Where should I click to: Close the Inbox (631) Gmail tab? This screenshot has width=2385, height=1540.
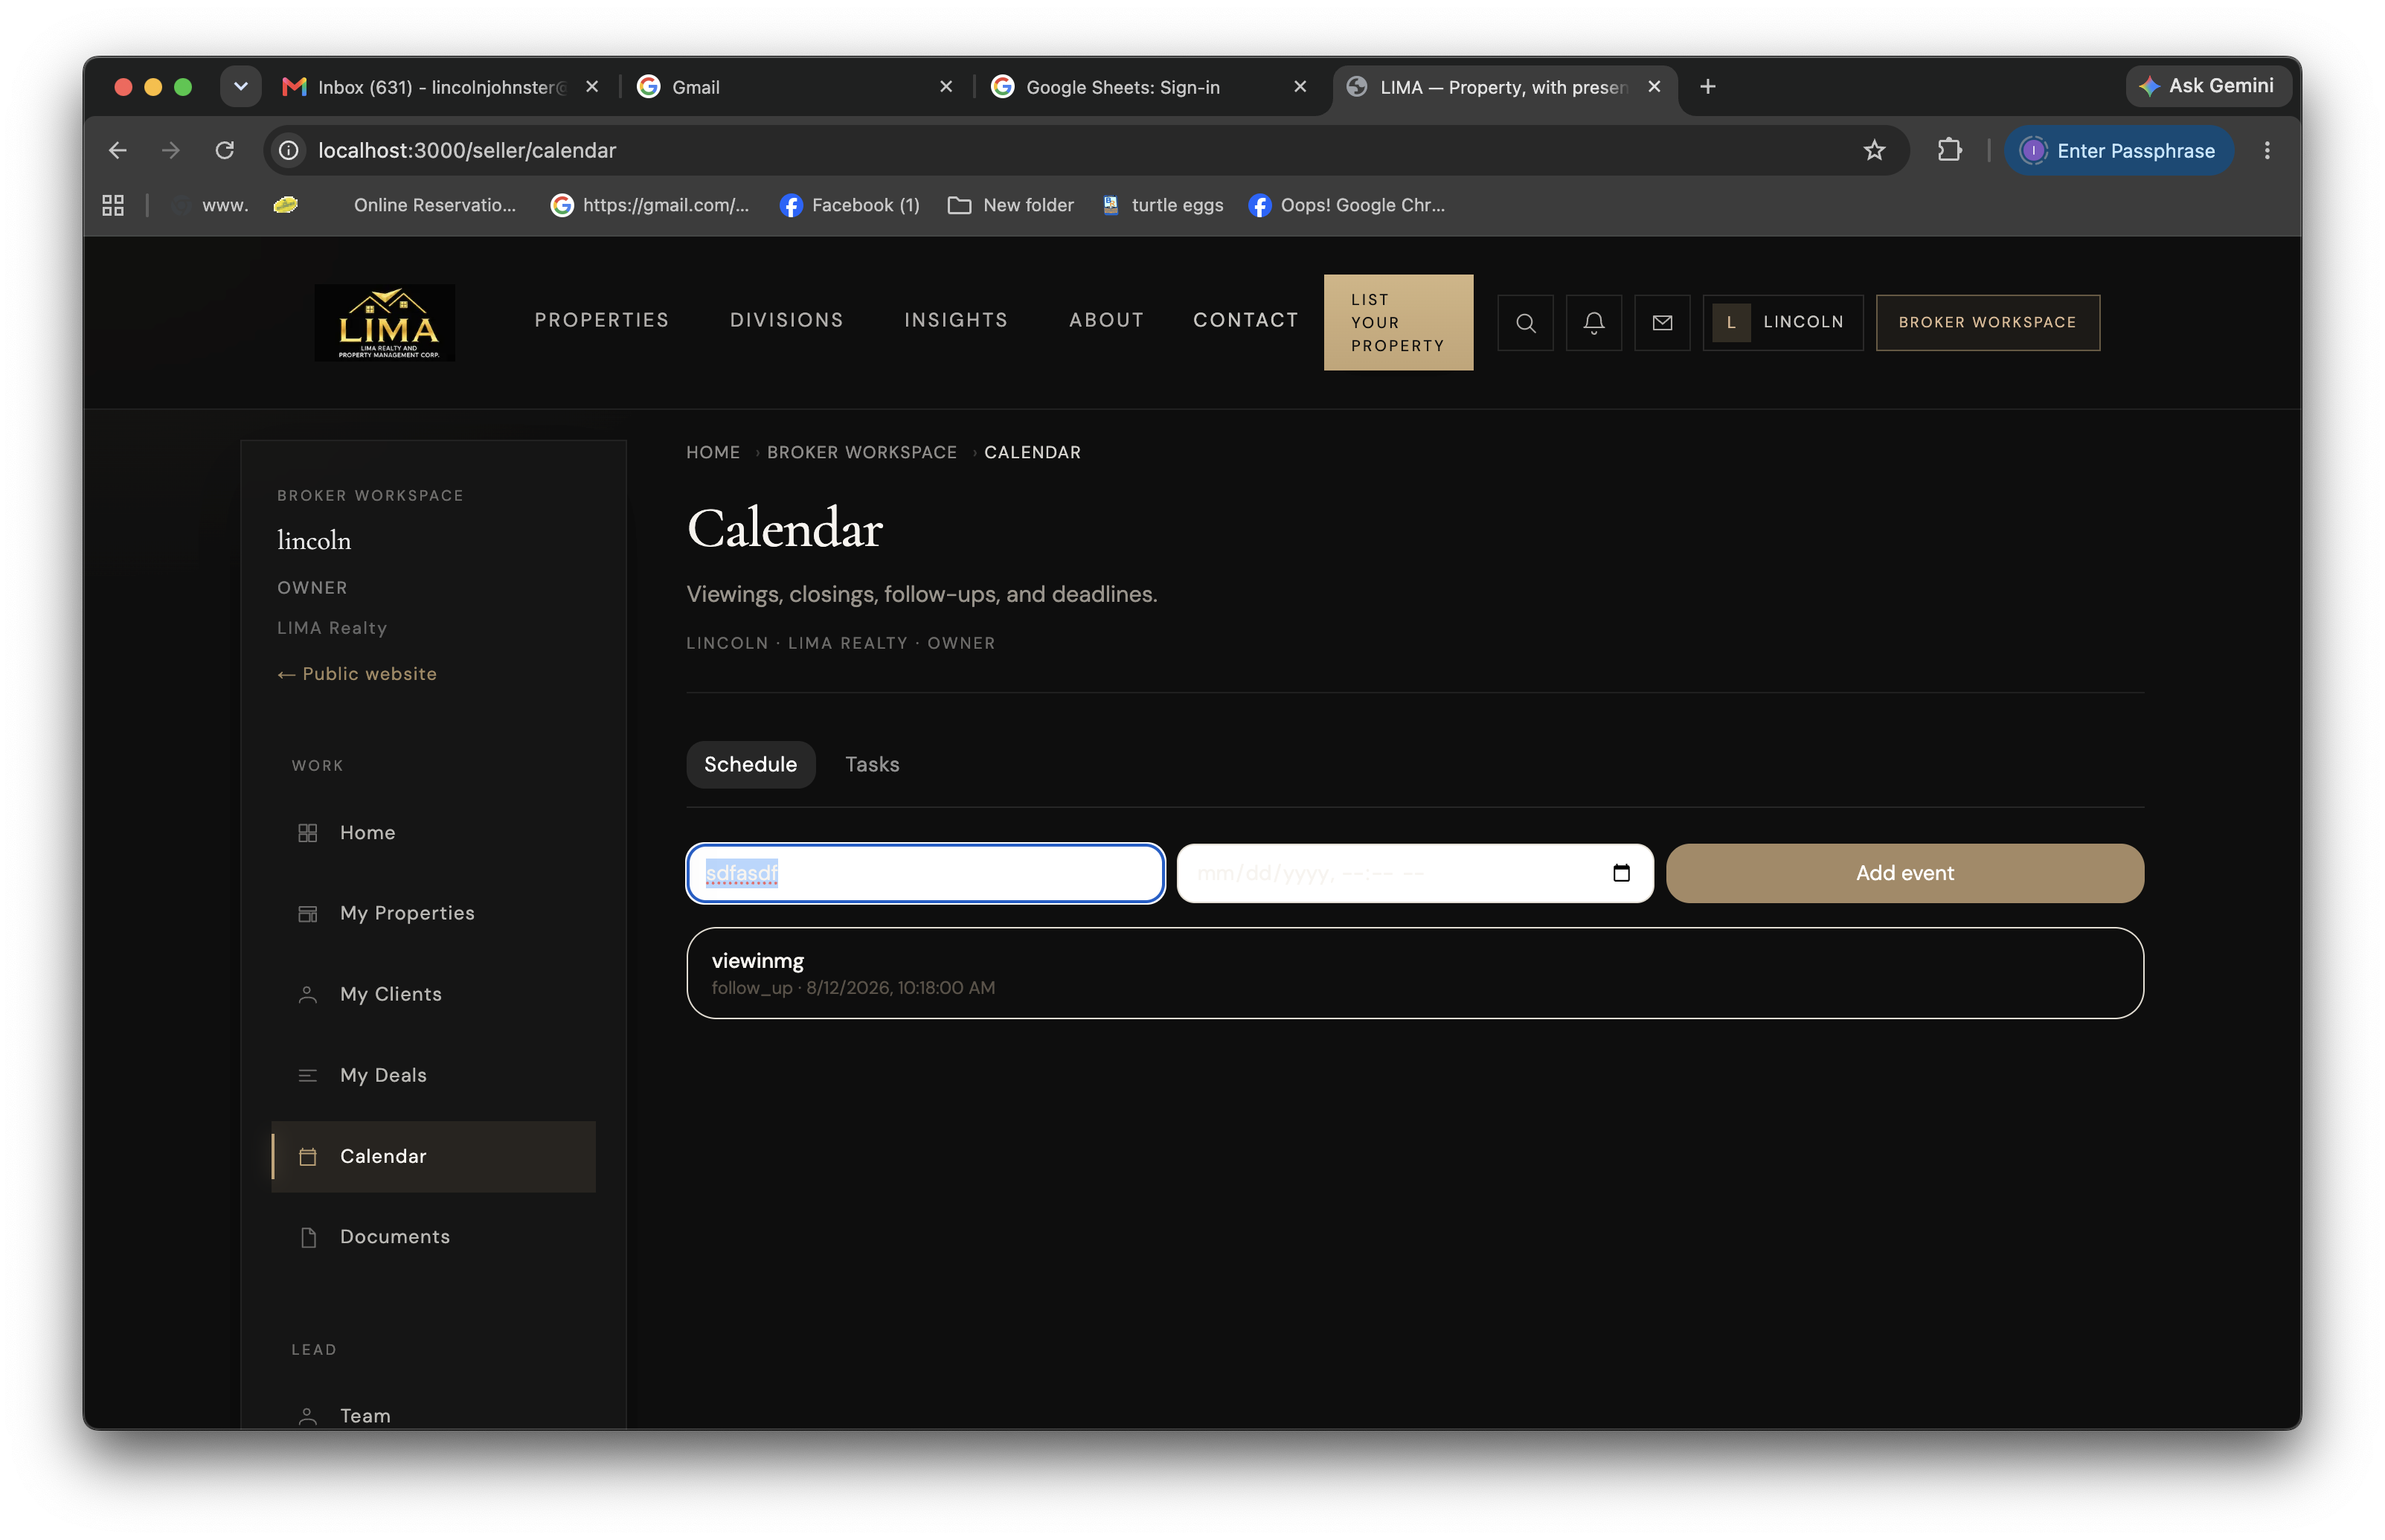pos(592,87)
